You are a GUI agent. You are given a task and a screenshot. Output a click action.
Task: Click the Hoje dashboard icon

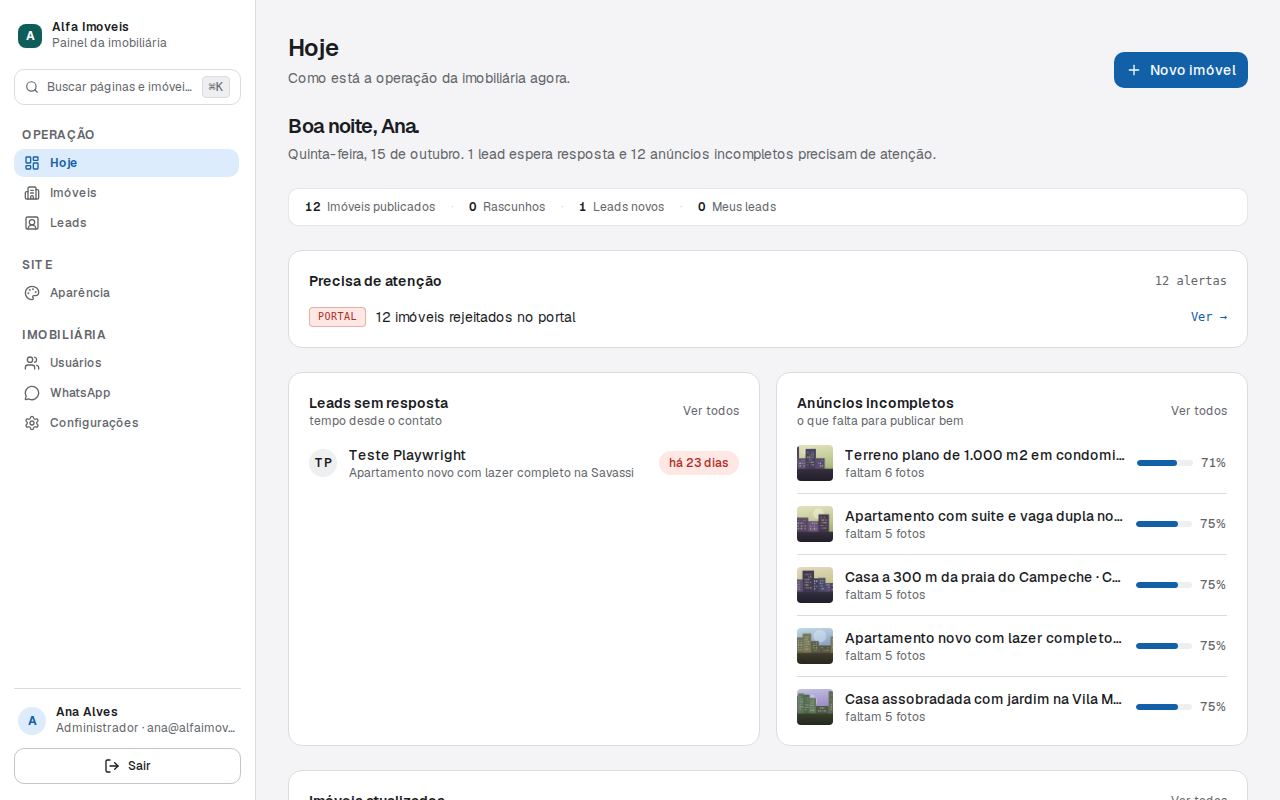pyautogui.click(x=32, y=163)
